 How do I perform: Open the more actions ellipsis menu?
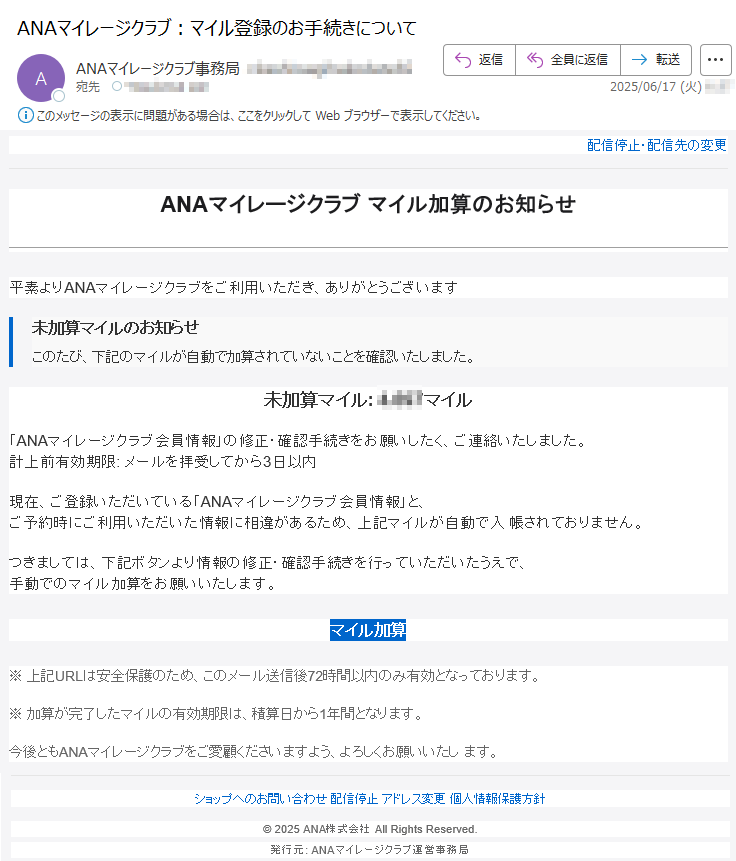coord(715,60)
